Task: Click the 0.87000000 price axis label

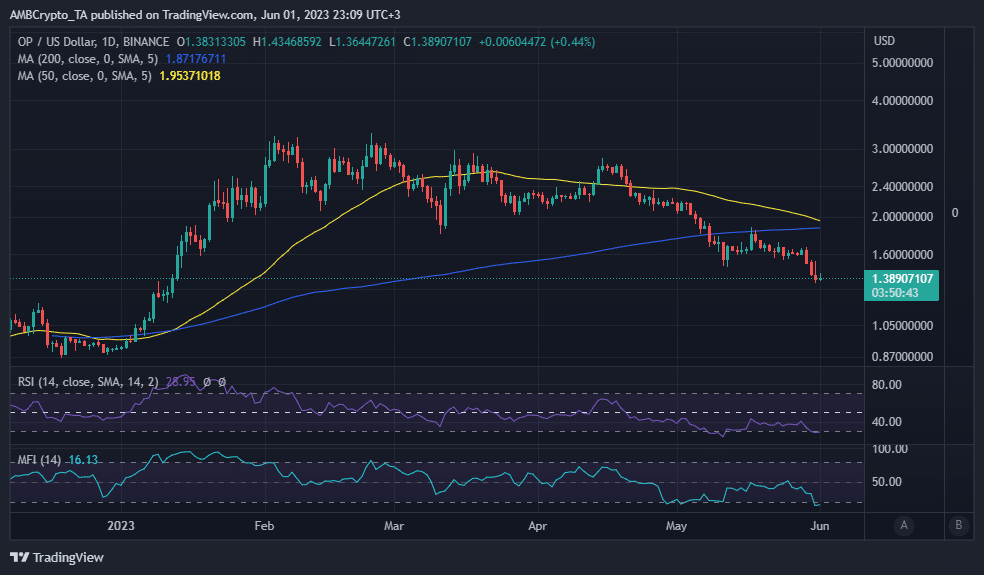Action: click(x=902, y=357)
